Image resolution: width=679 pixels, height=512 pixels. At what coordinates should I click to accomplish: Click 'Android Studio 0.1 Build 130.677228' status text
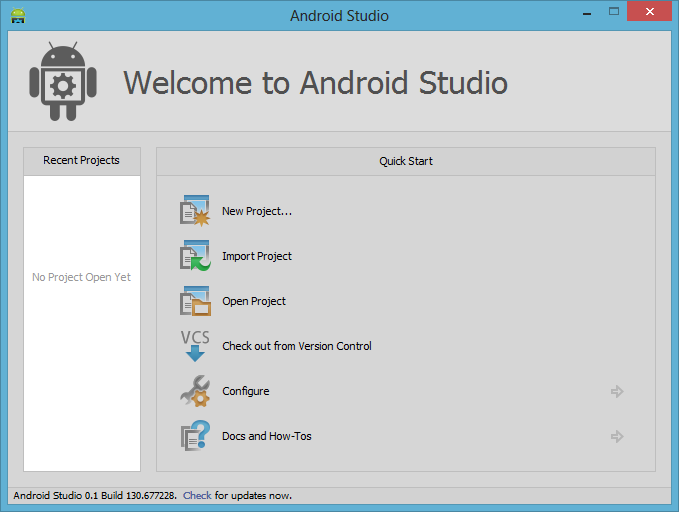coord(95,496)
